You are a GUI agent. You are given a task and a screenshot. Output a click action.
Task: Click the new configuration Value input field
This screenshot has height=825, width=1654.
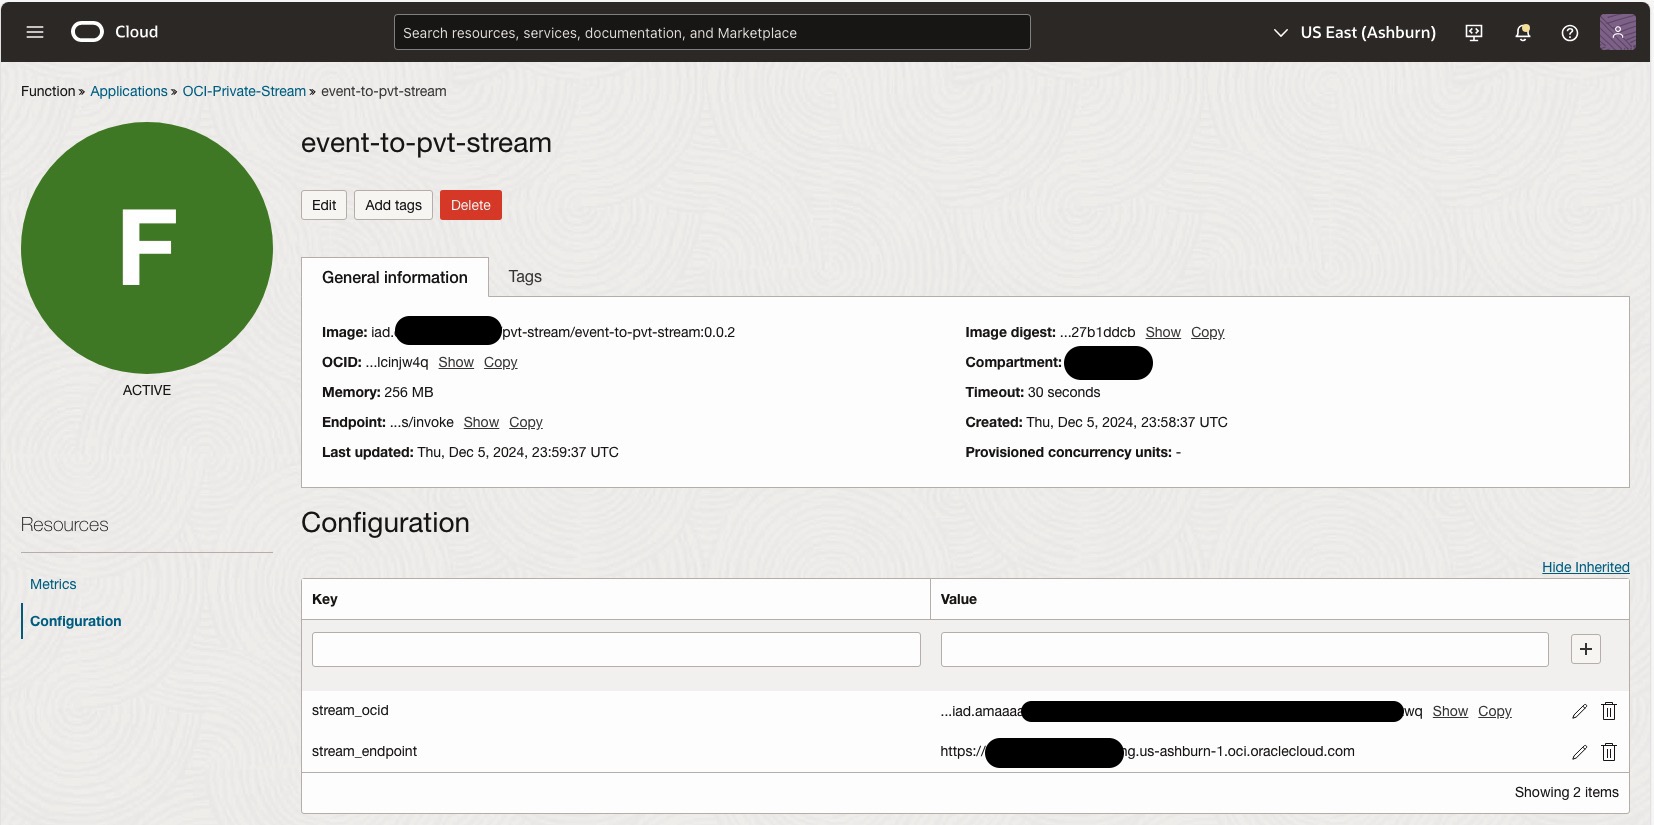pyautogui.click(x=1244, y=649)
